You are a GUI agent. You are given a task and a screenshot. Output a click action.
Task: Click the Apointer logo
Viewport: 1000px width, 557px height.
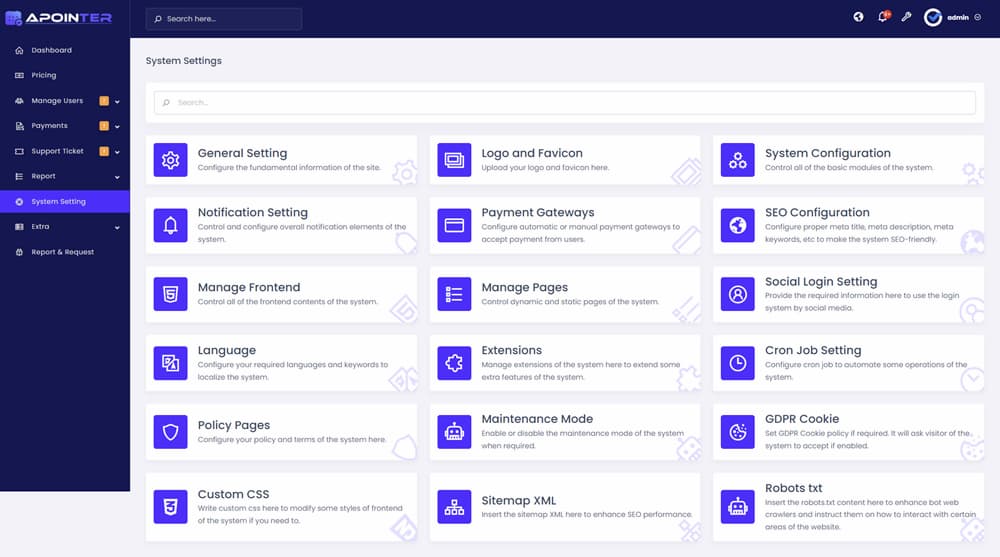59,18
